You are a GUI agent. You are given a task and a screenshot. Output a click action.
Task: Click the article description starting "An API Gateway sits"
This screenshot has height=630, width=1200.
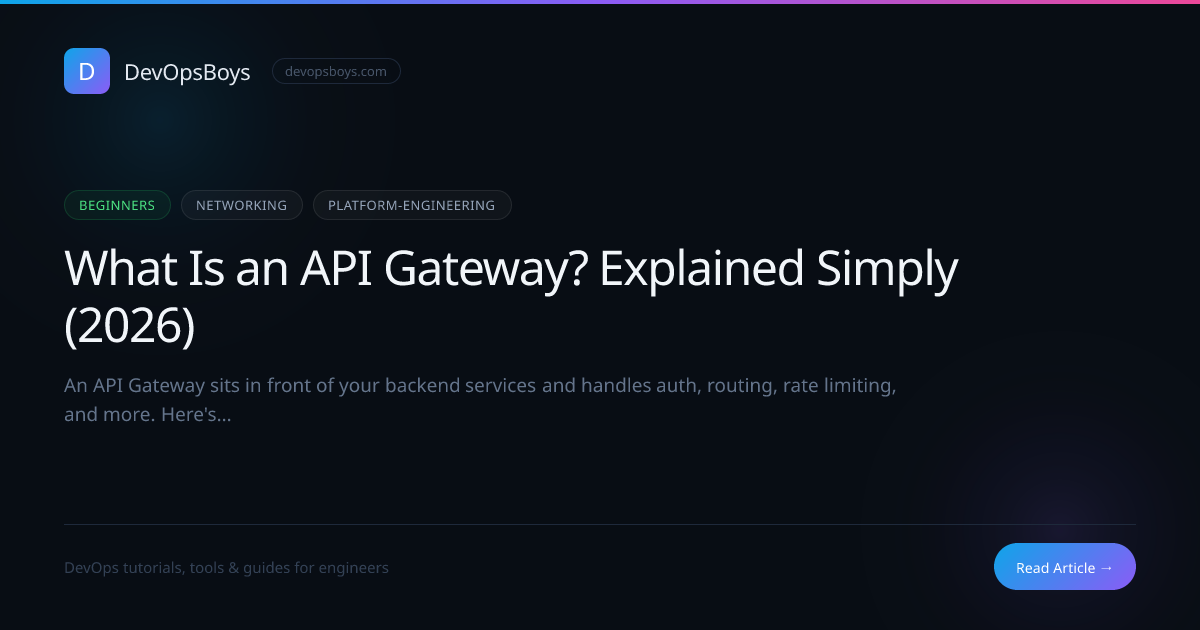[x=480, y=400]
